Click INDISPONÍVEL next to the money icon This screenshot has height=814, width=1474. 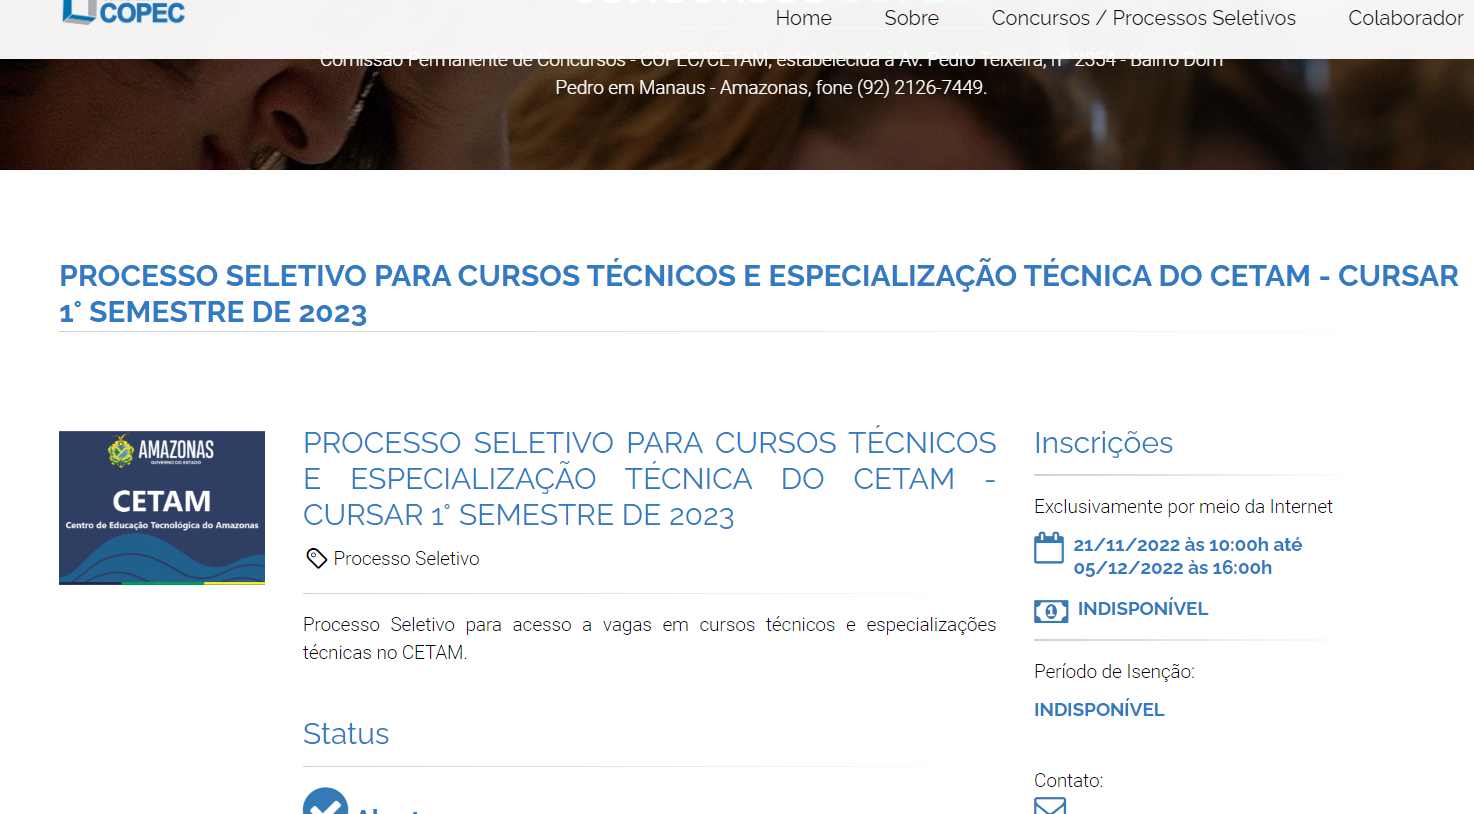(1143, 608)
